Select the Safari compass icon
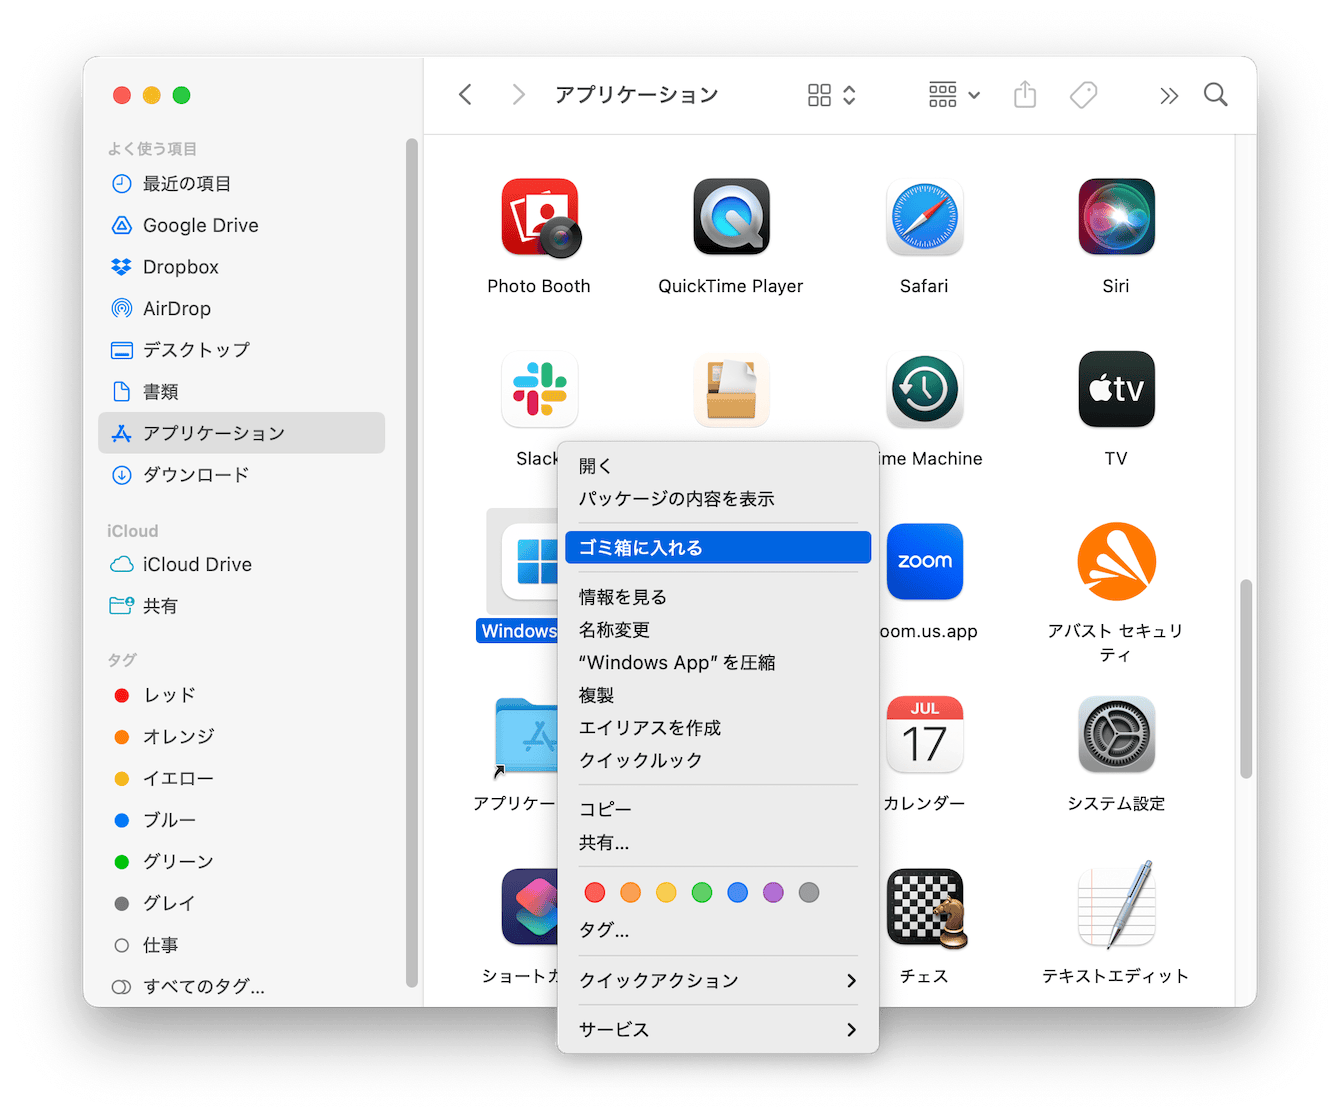 [924, 217]
